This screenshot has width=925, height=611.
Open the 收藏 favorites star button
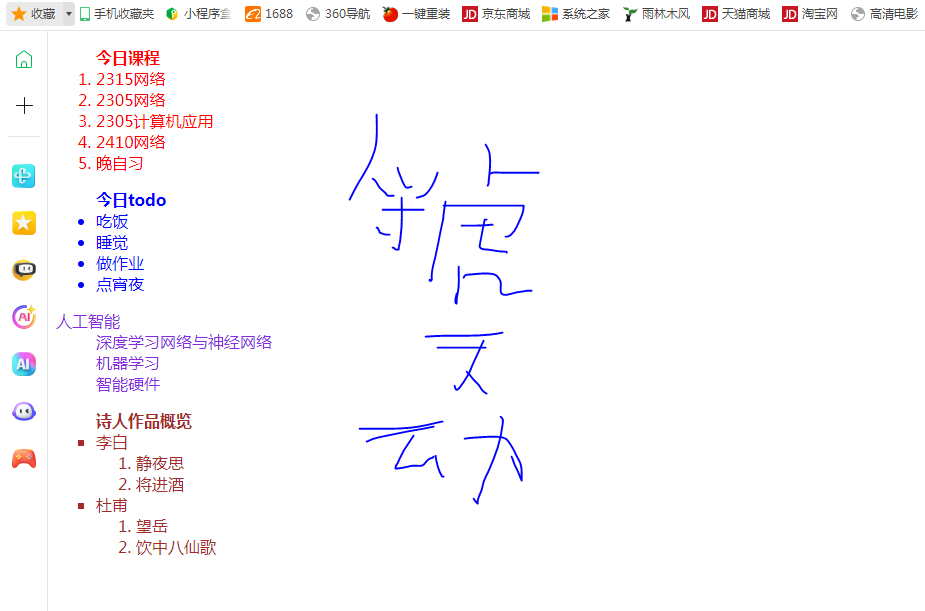point(34,14)
